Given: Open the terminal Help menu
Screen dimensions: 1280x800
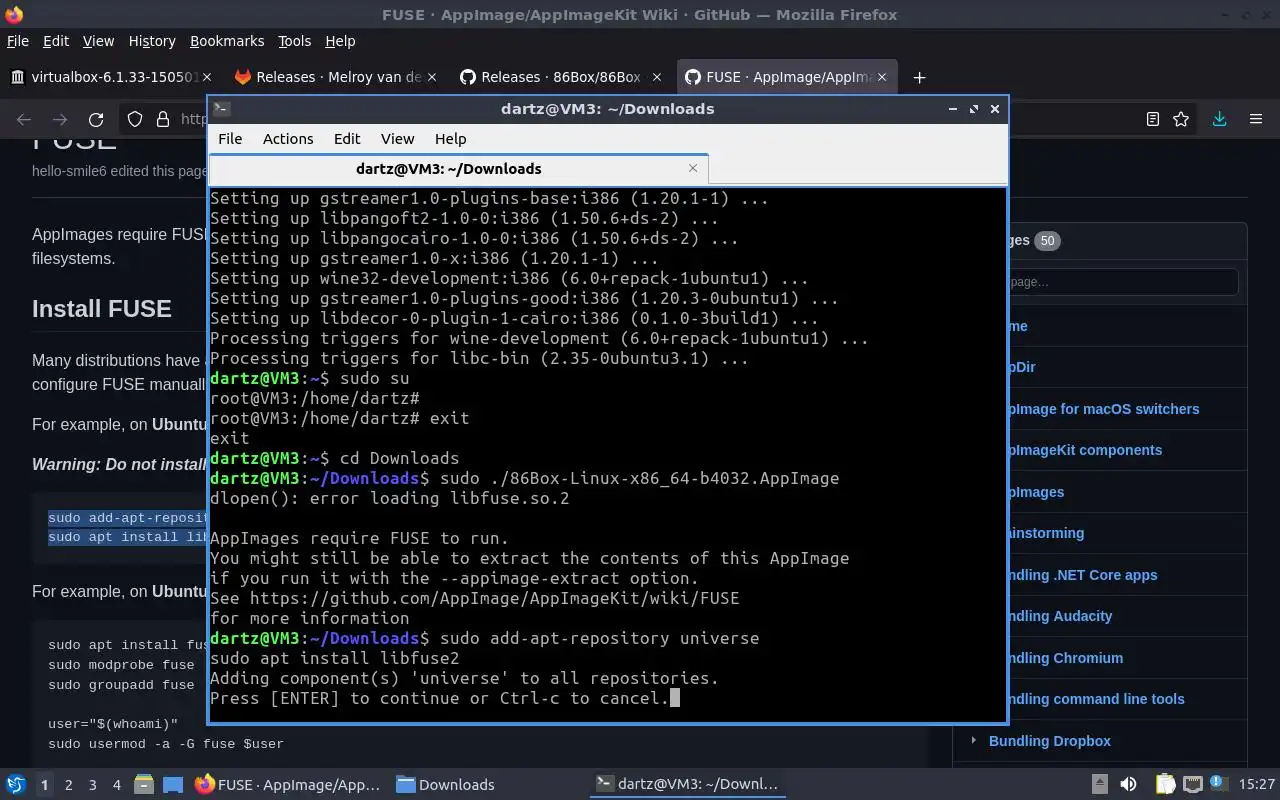Looking at the screenshot, I should coord(450,139).
